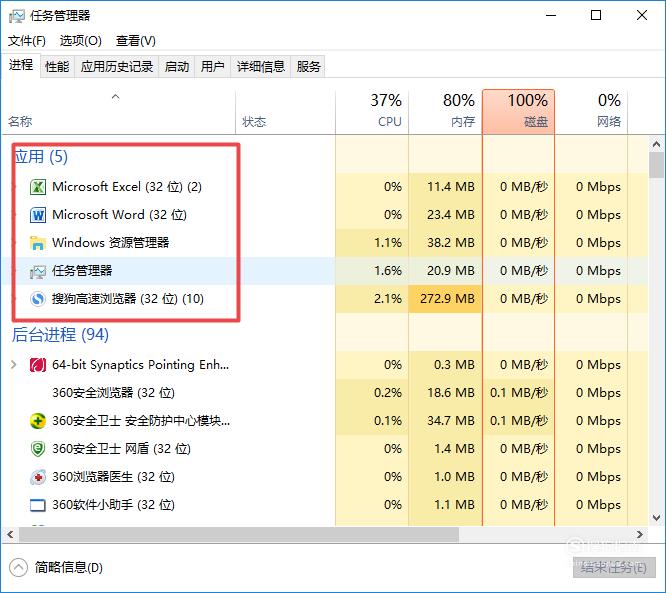666x593 pixels.
Task: Select the 360软件小助手 (32 位) row
Action: point(325,505)
